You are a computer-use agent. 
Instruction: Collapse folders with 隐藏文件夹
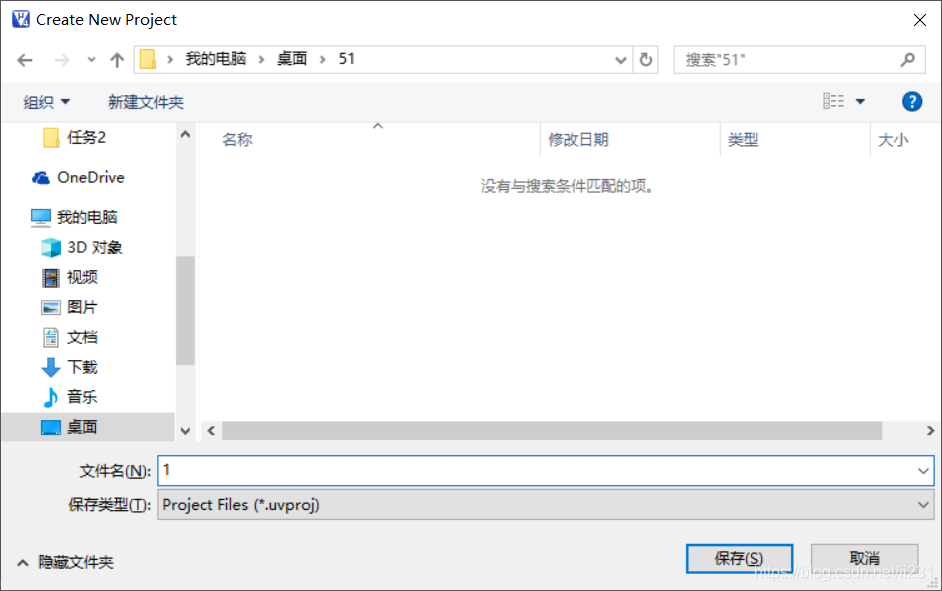tap(65, 563)
